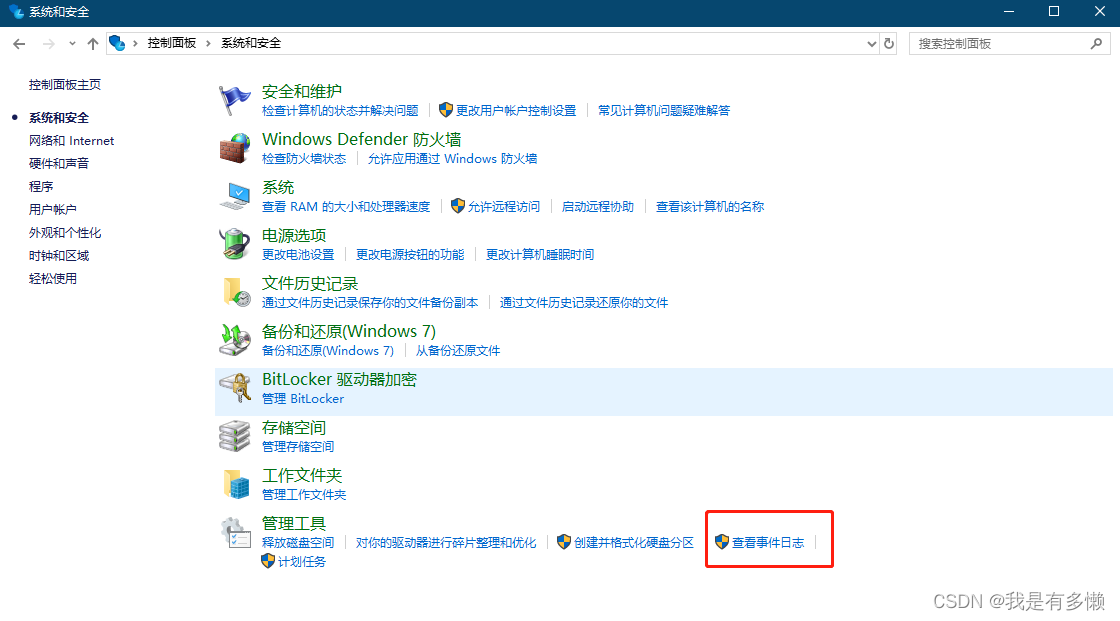Click the BitLocker keys icon

[234, 387]
